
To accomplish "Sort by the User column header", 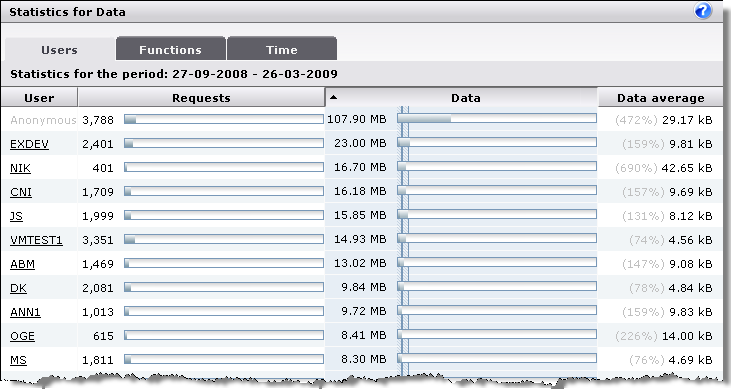I will point(39,97).
